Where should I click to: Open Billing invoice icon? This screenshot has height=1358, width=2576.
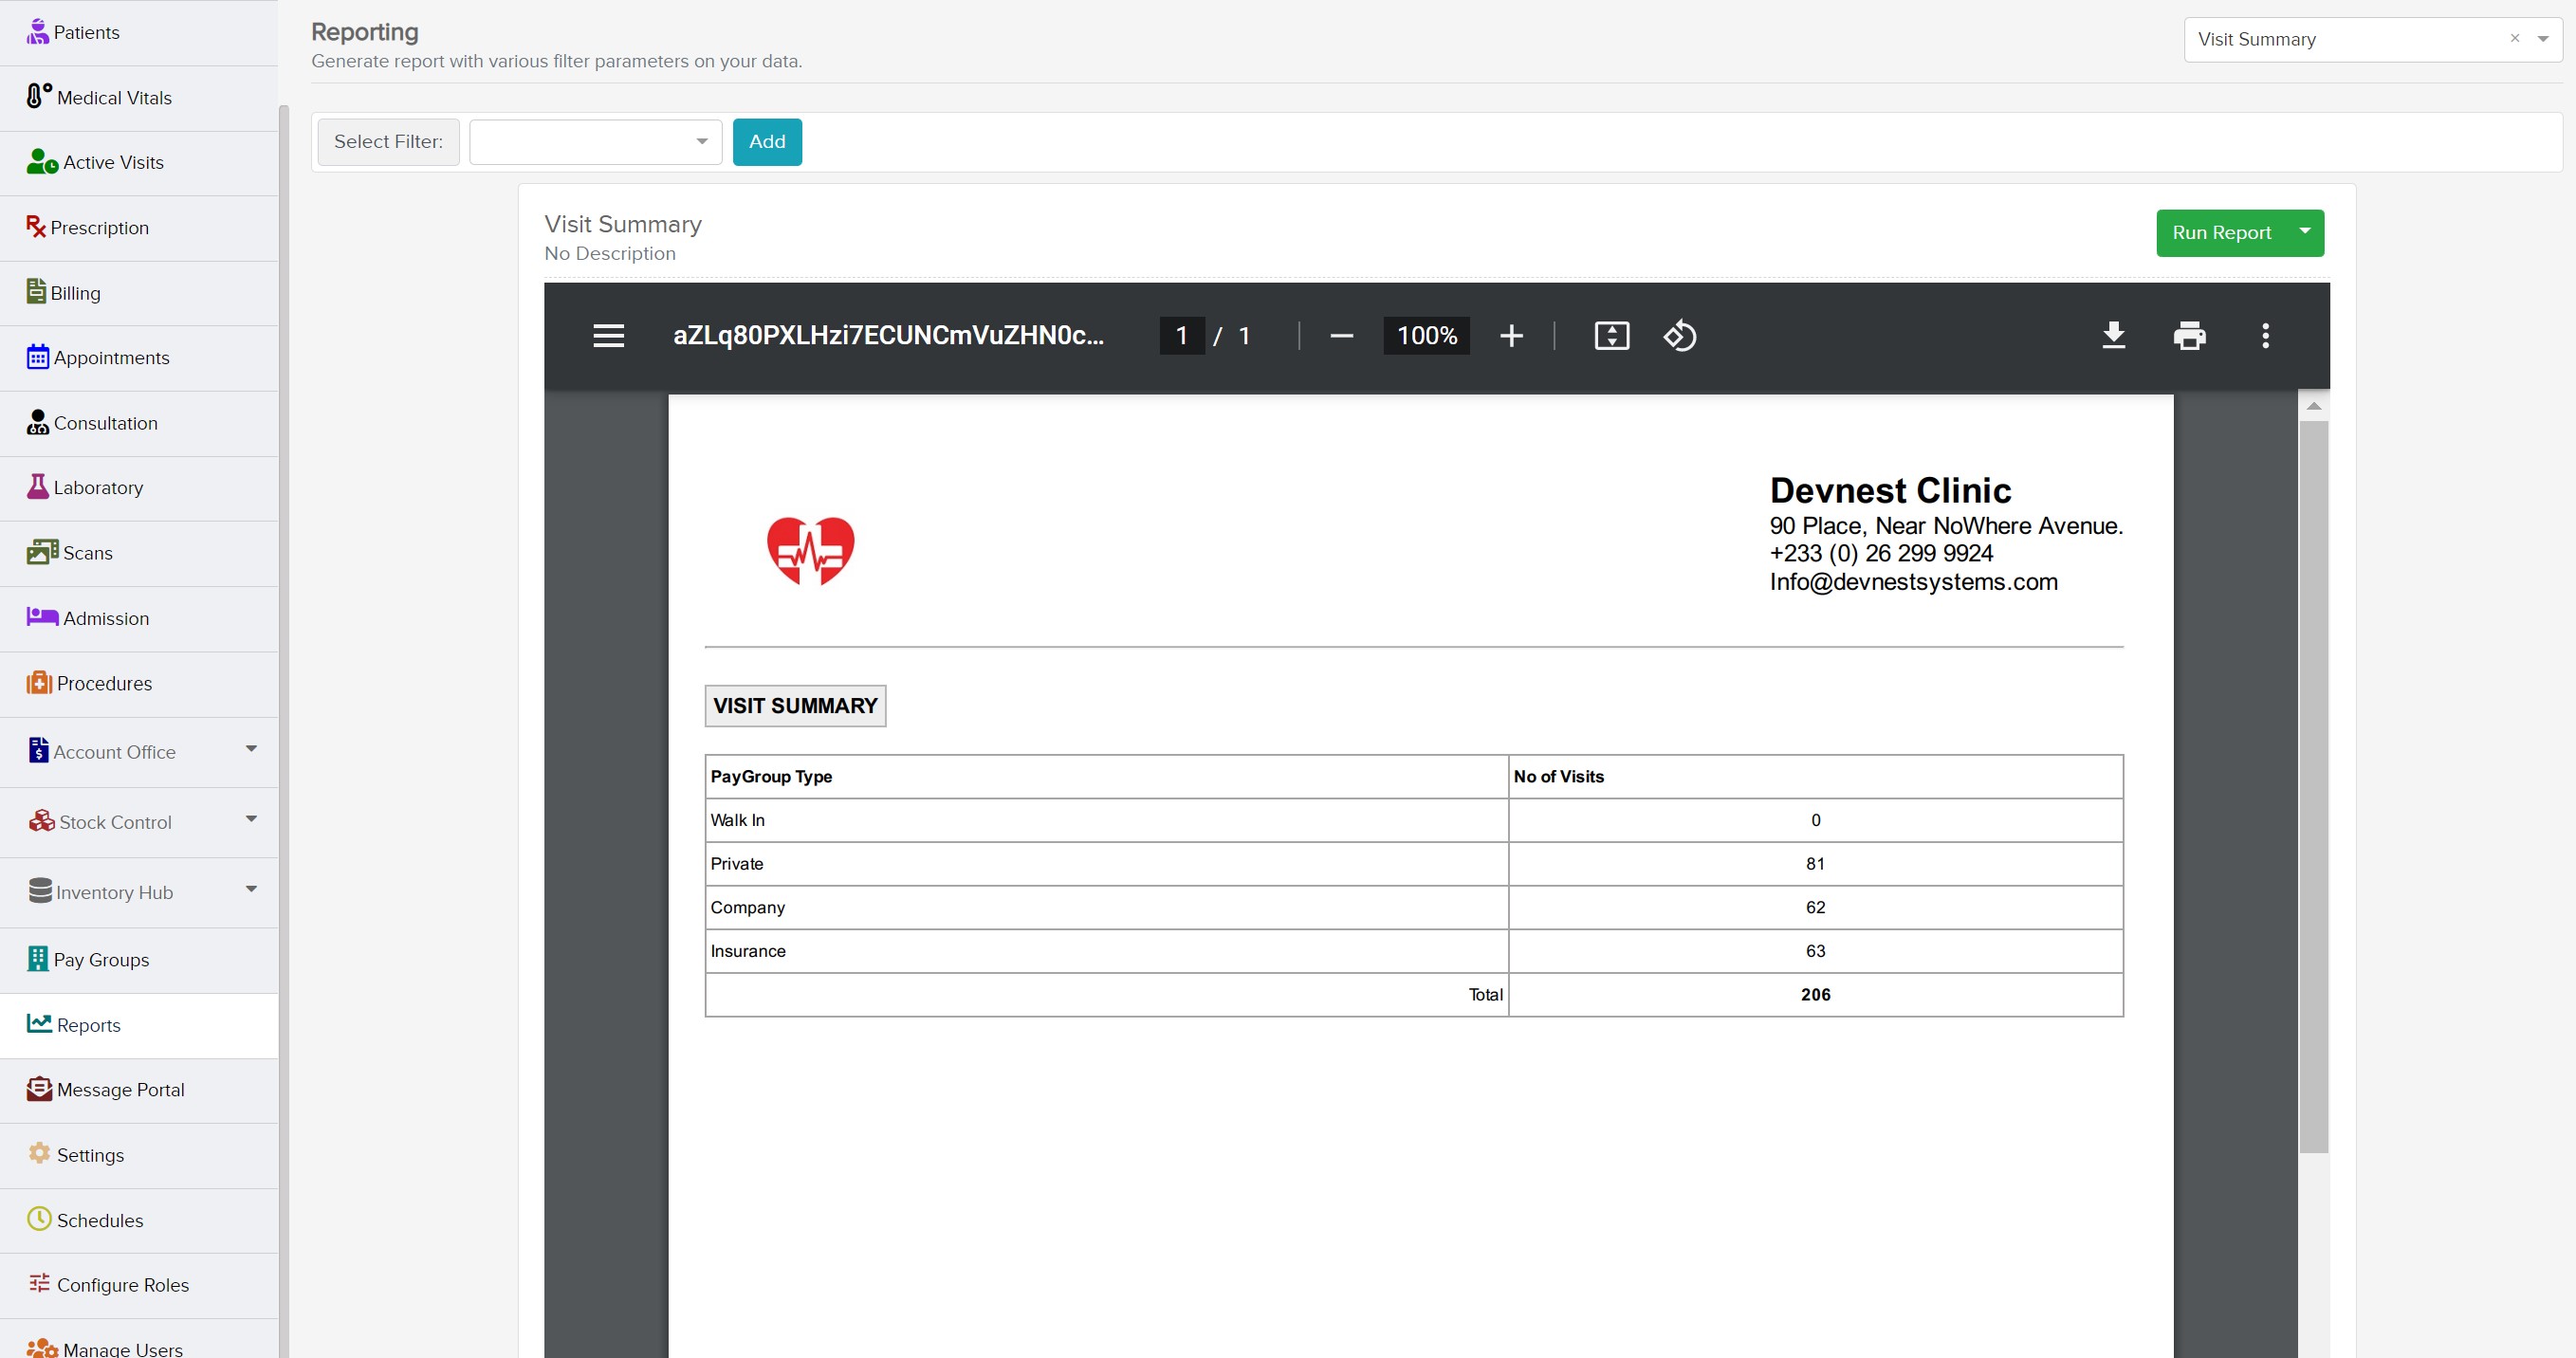36,291
